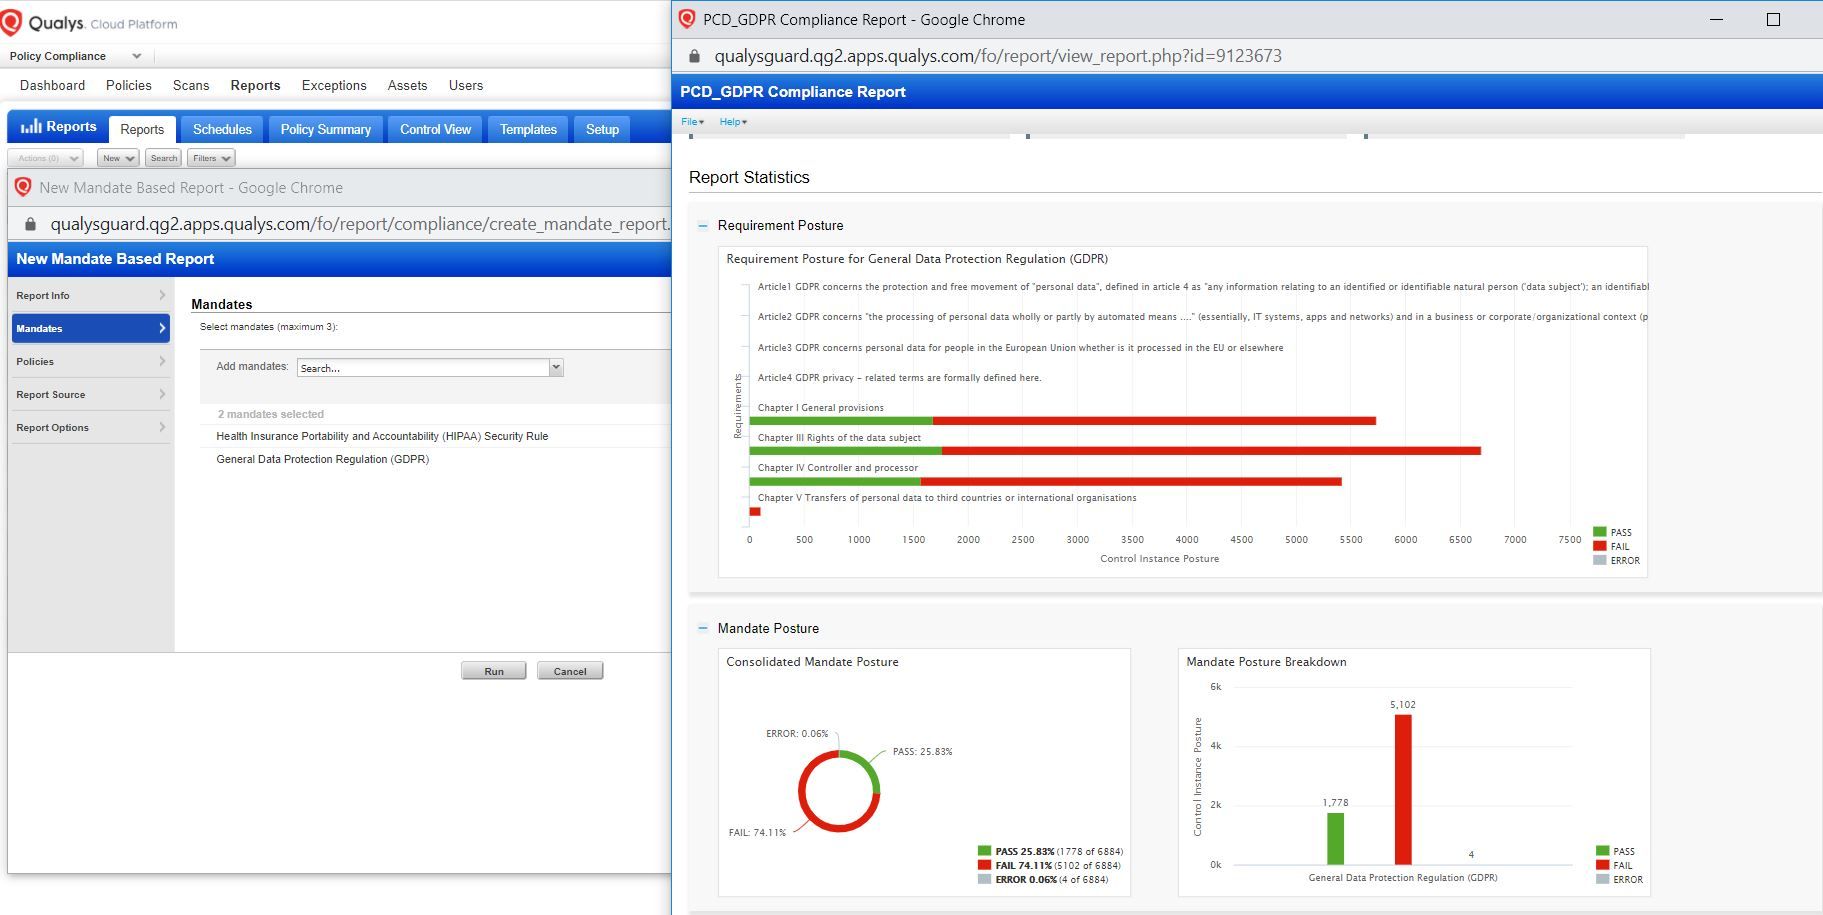Click the Qualys Cloud Platform logo
The height and width of the screenshot is (915, 1823).
[89, 23]
